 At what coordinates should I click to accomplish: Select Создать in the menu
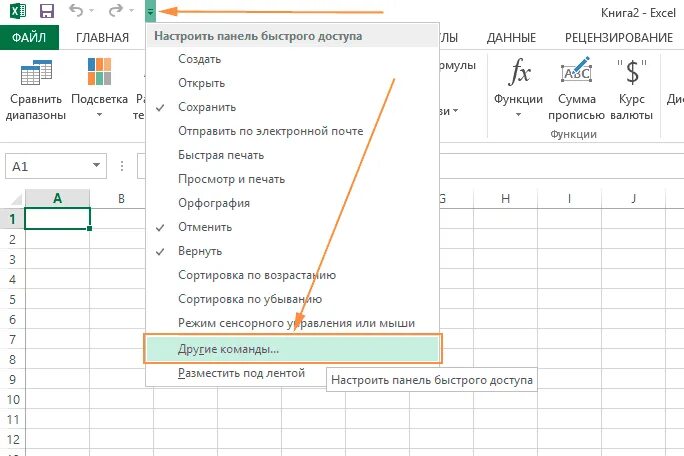292,59
